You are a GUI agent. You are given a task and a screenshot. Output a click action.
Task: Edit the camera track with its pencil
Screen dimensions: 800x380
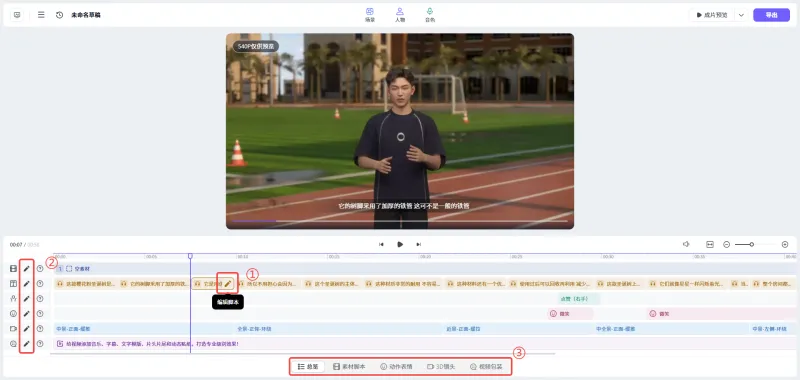(x=27, y=328)
